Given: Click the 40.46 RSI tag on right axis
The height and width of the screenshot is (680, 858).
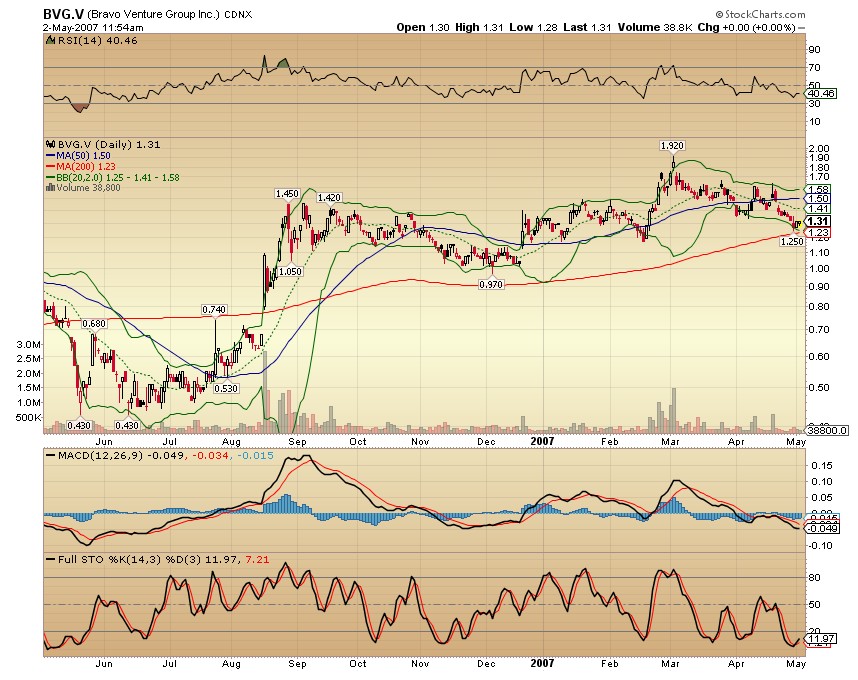Looking at the screenshot, I should click(x=822, y=94).
